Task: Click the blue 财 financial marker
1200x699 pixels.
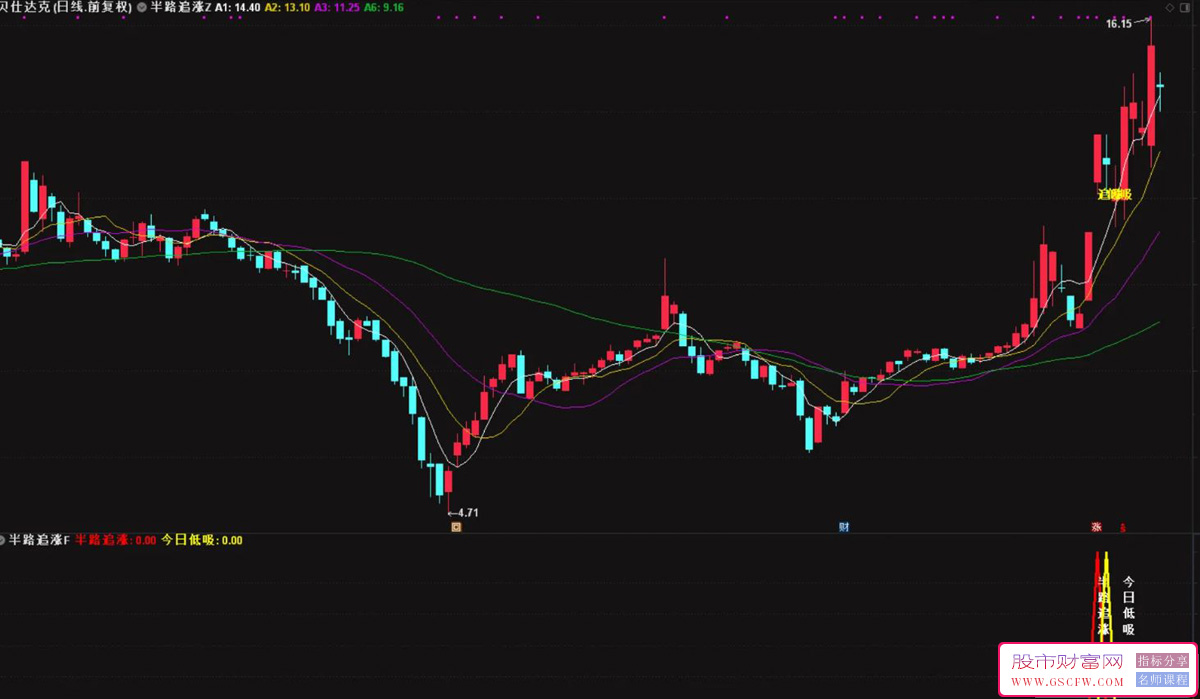Action: click(x=843, y=526)
